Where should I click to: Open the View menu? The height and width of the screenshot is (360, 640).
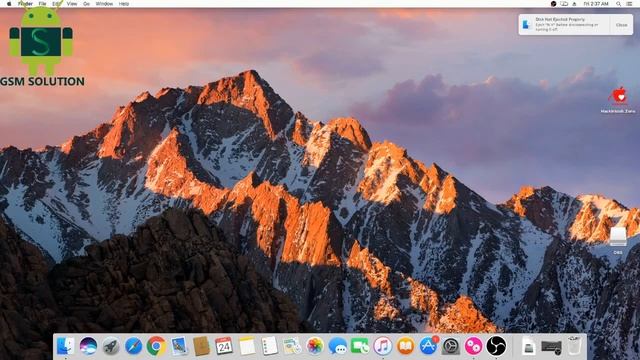click(x=72, y=4)
